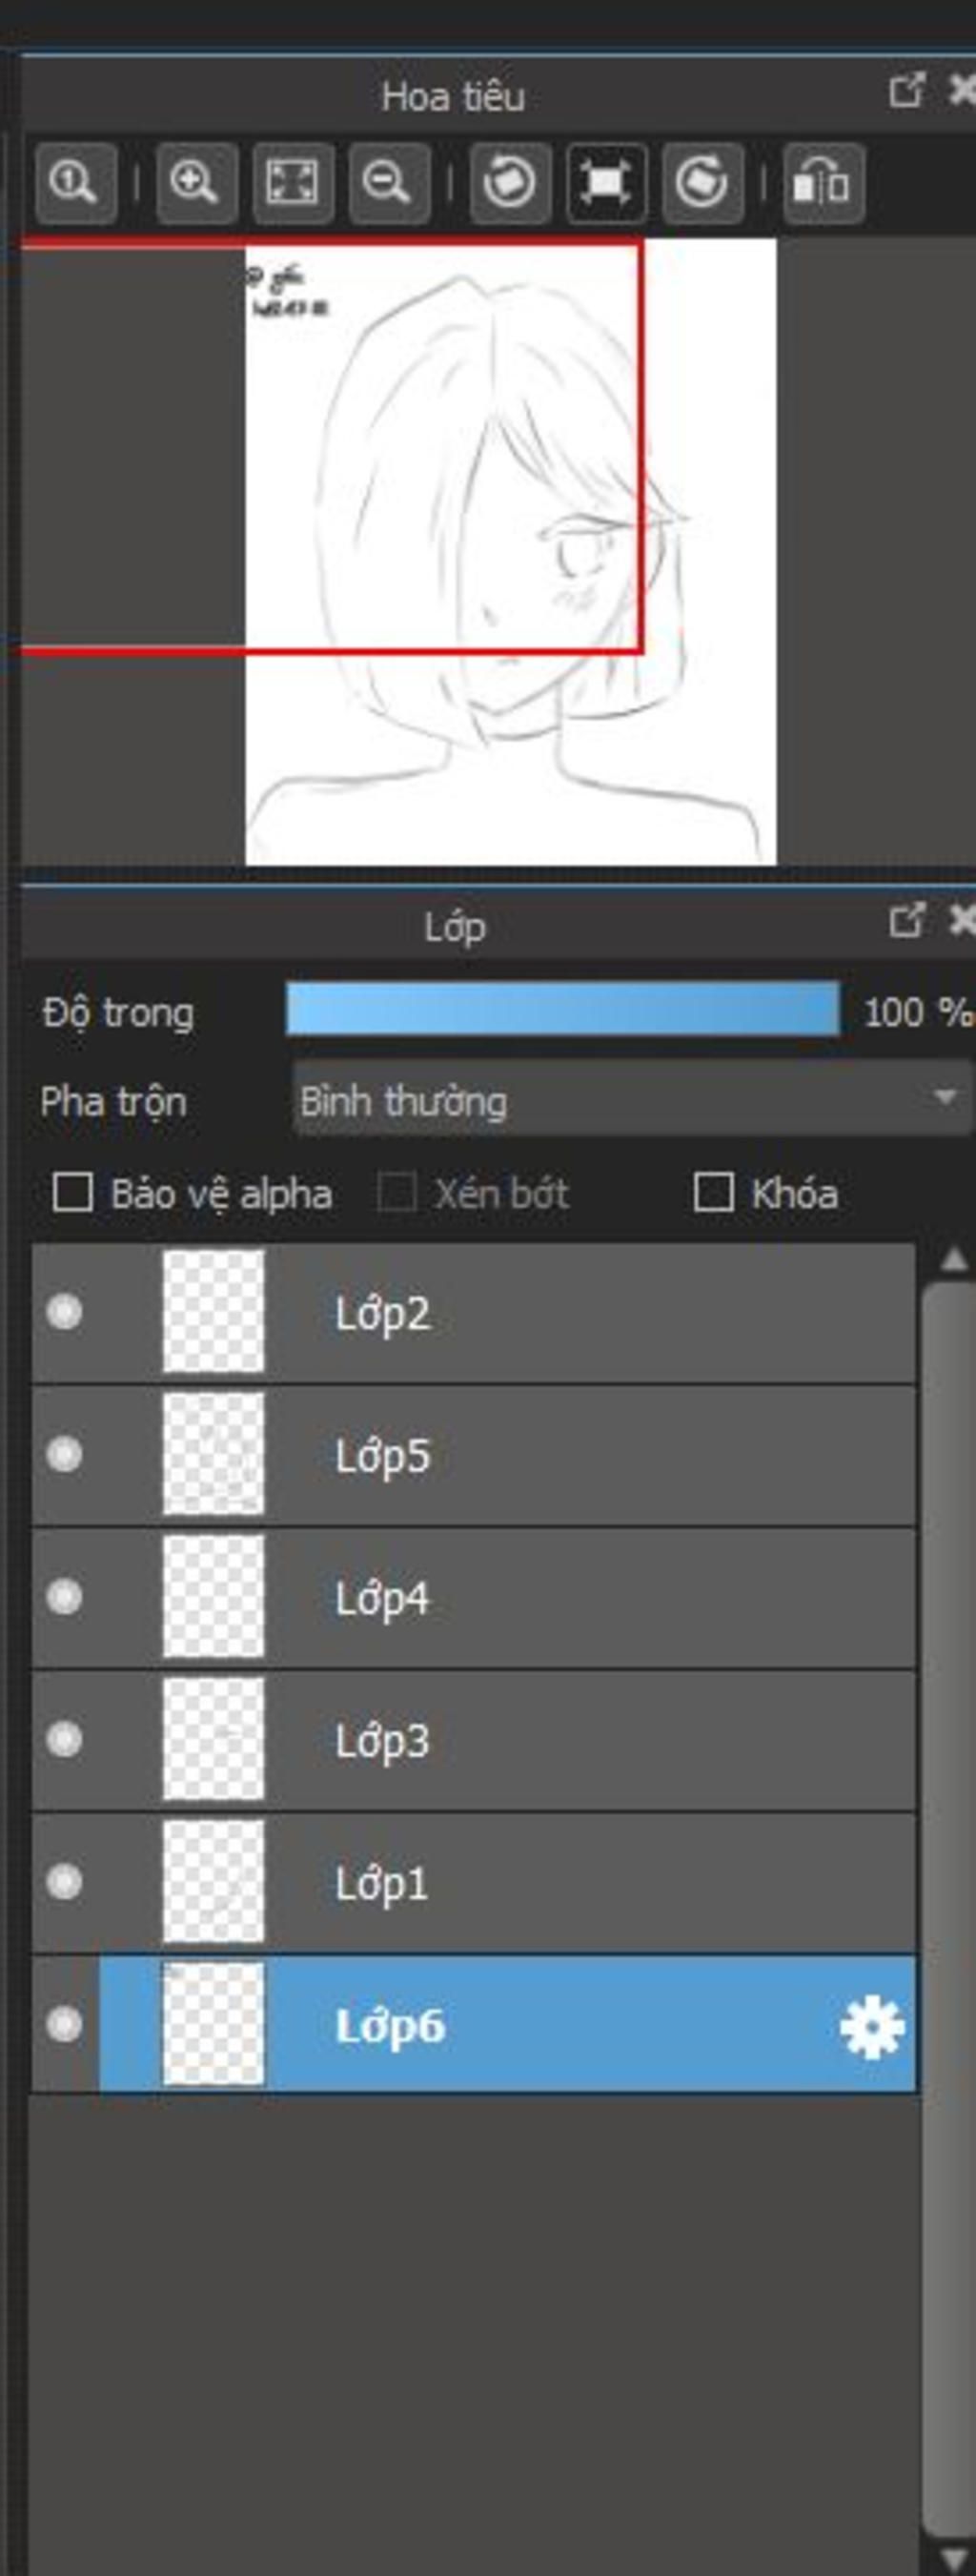The image size is (976, 2576).
Task: Rotate canvas counterclockwise icon
Action: pyautogui.click(x=510, y=183)
